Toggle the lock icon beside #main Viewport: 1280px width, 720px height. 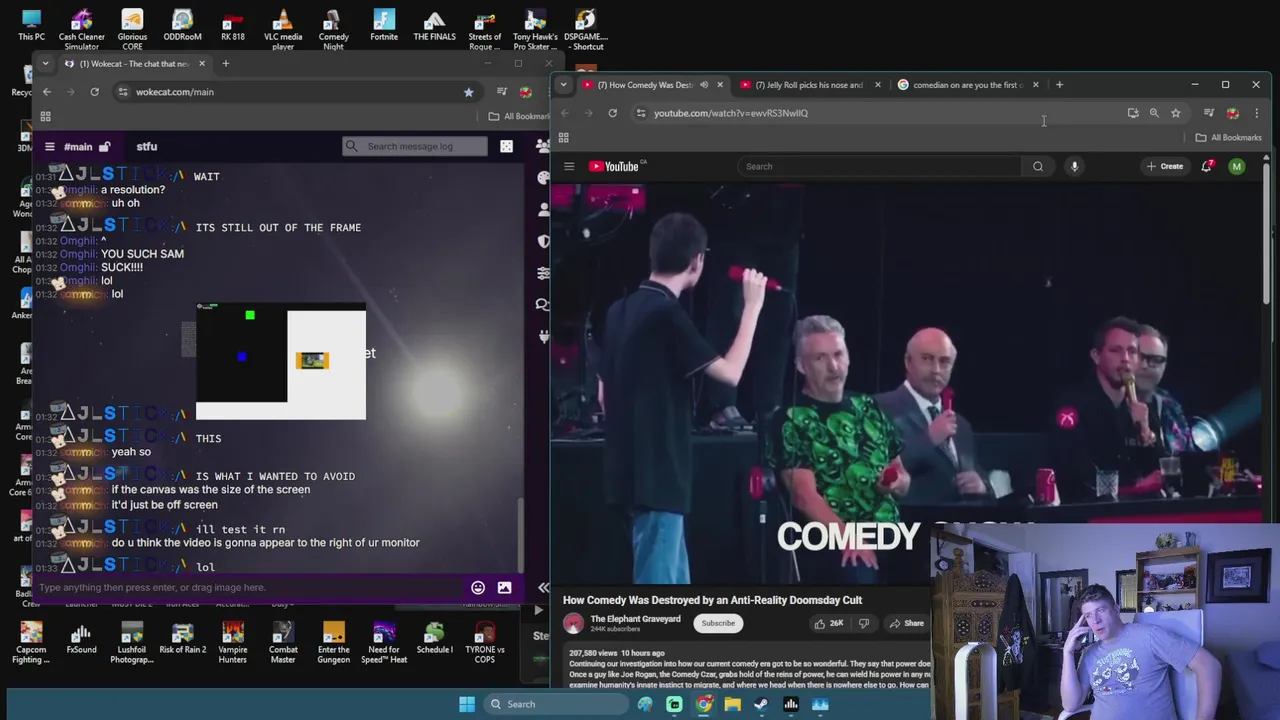(x=104, y=146)
